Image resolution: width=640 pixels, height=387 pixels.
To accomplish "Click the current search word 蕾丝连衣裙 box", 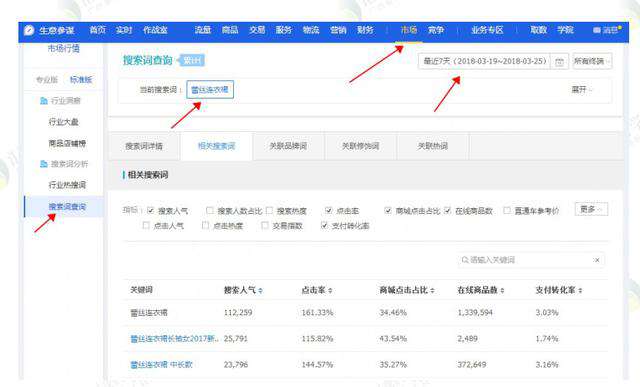I will click(x=210, y=89).
